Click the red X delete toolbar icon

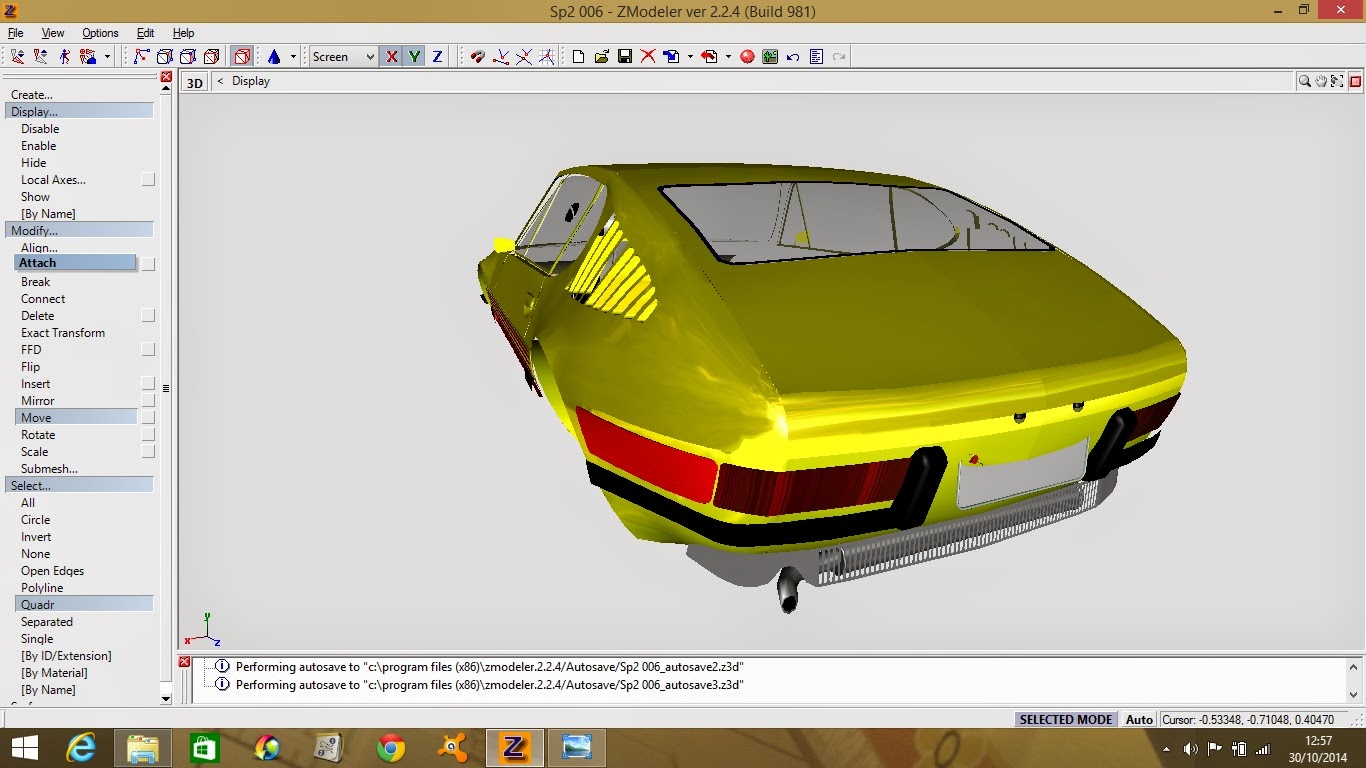click(648, 57)
